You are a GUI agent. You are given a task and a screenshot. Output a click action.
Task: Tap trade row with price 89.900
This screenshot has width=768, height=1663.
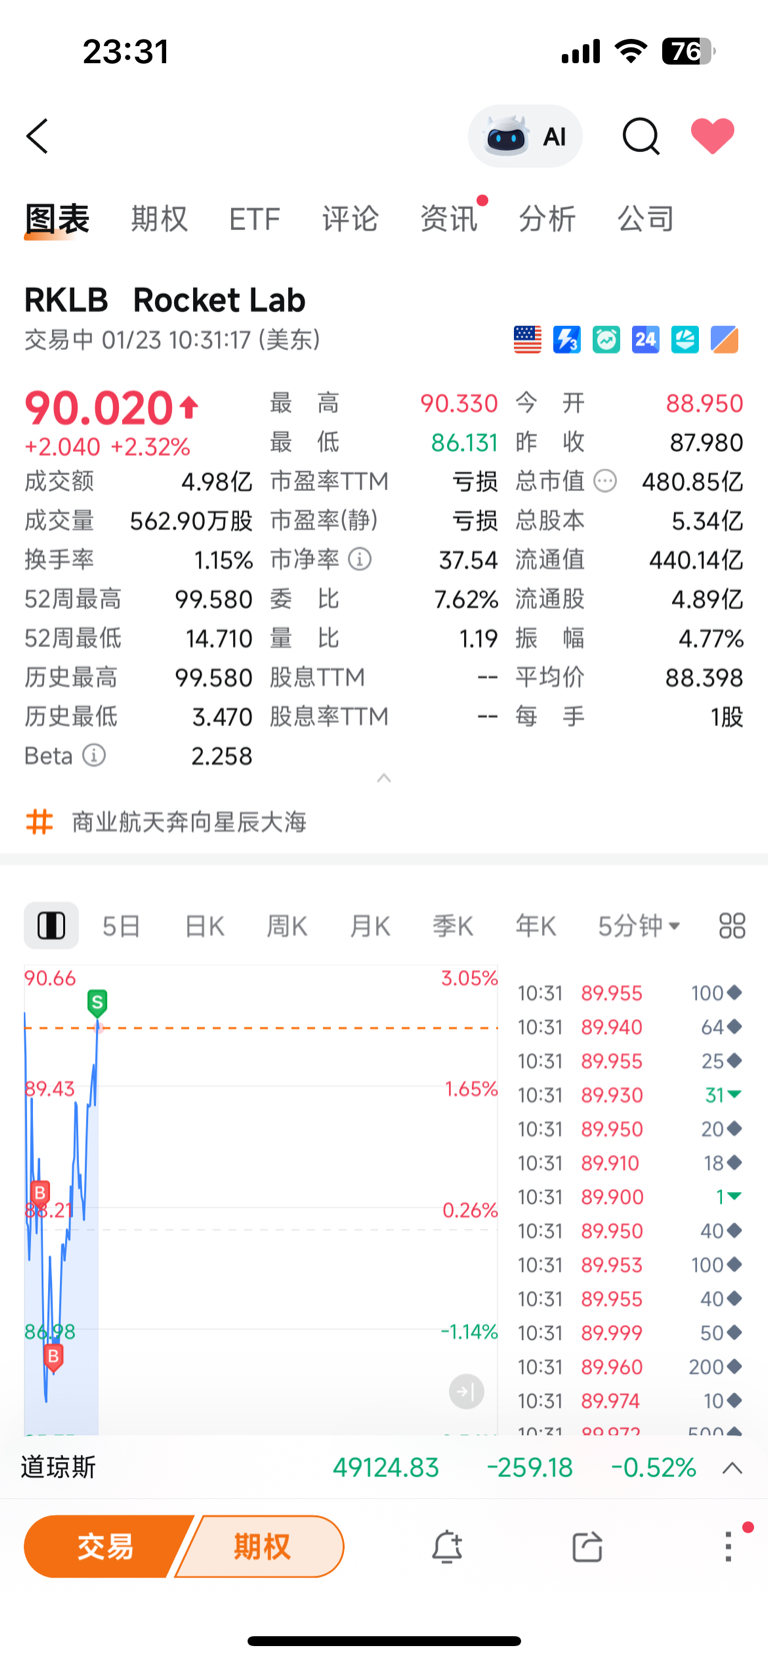click(x=630, y=1197)
